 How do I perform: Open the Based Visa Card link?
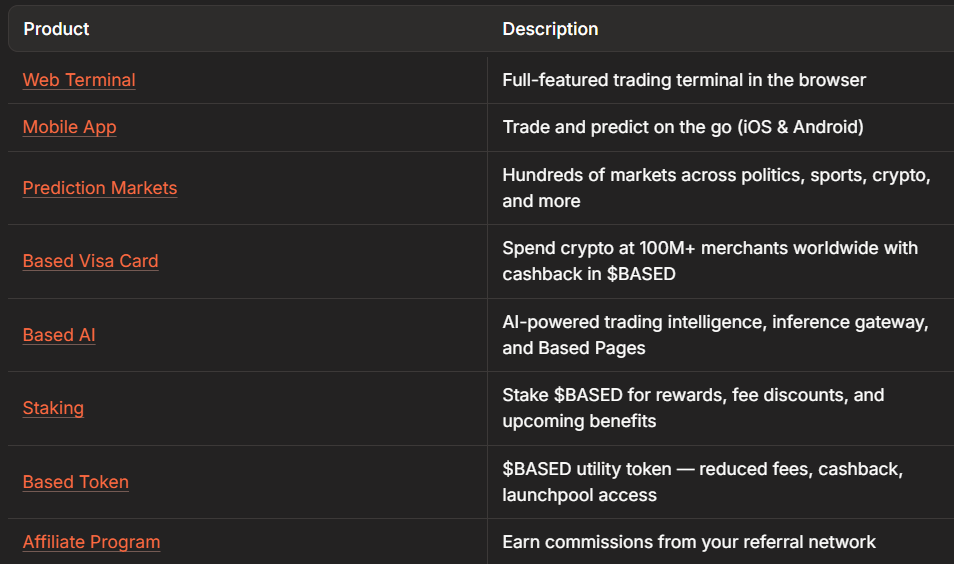[90, 261]
